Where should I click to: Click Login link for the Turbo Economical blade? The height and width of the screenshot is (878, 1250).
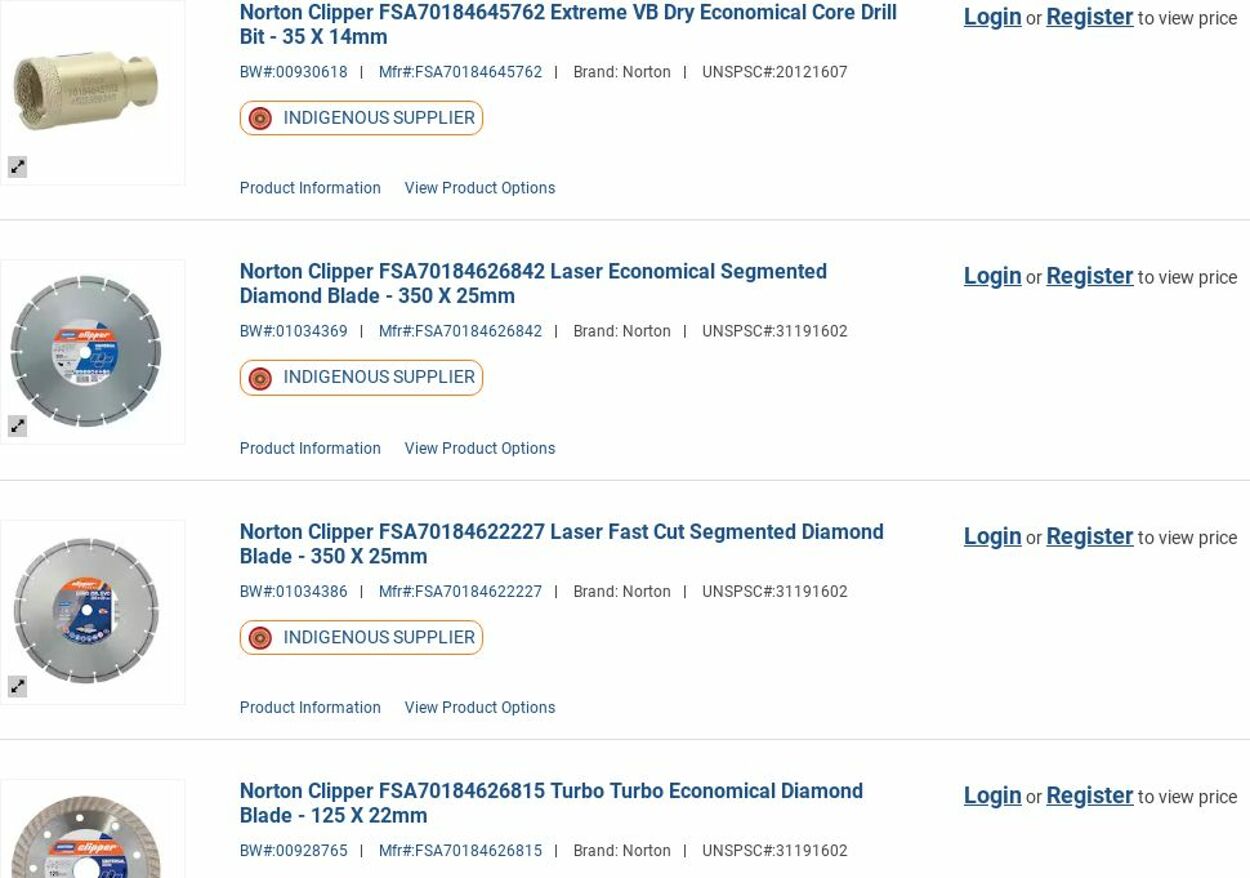coord(992,796)
